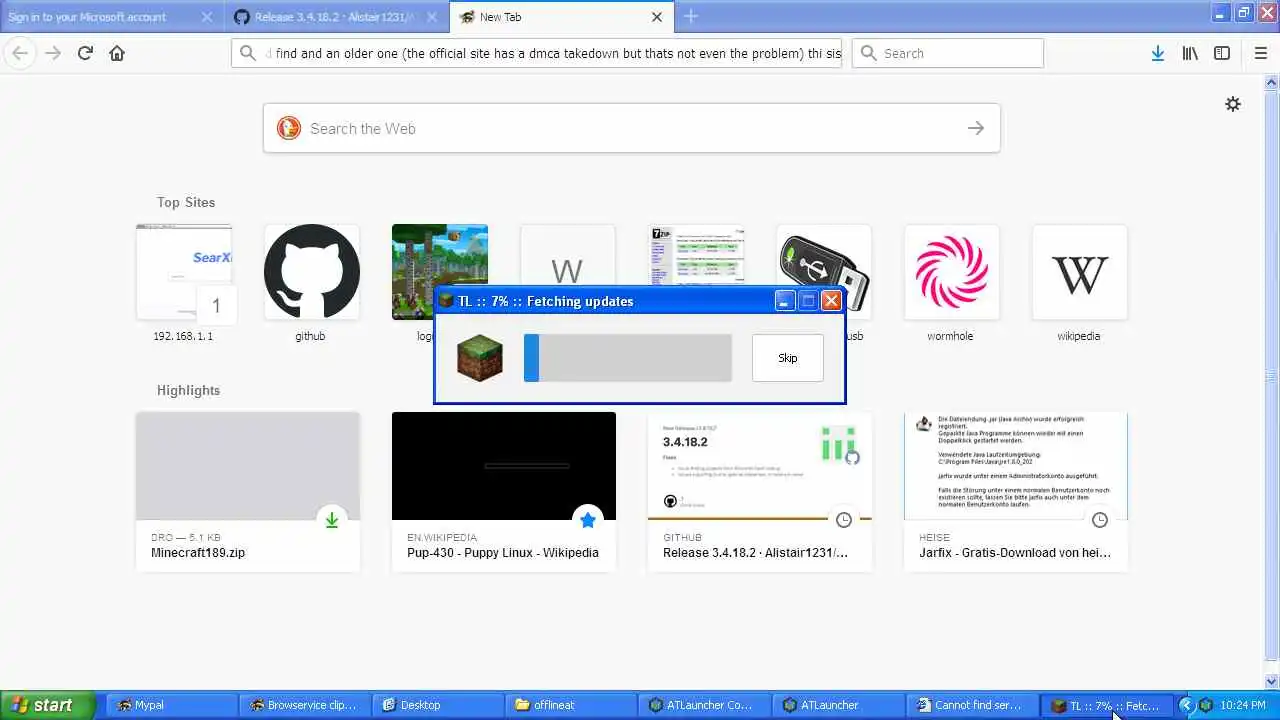Open the Windows start menu
This screenshot has height=720, width=1280.
(47, 705)
